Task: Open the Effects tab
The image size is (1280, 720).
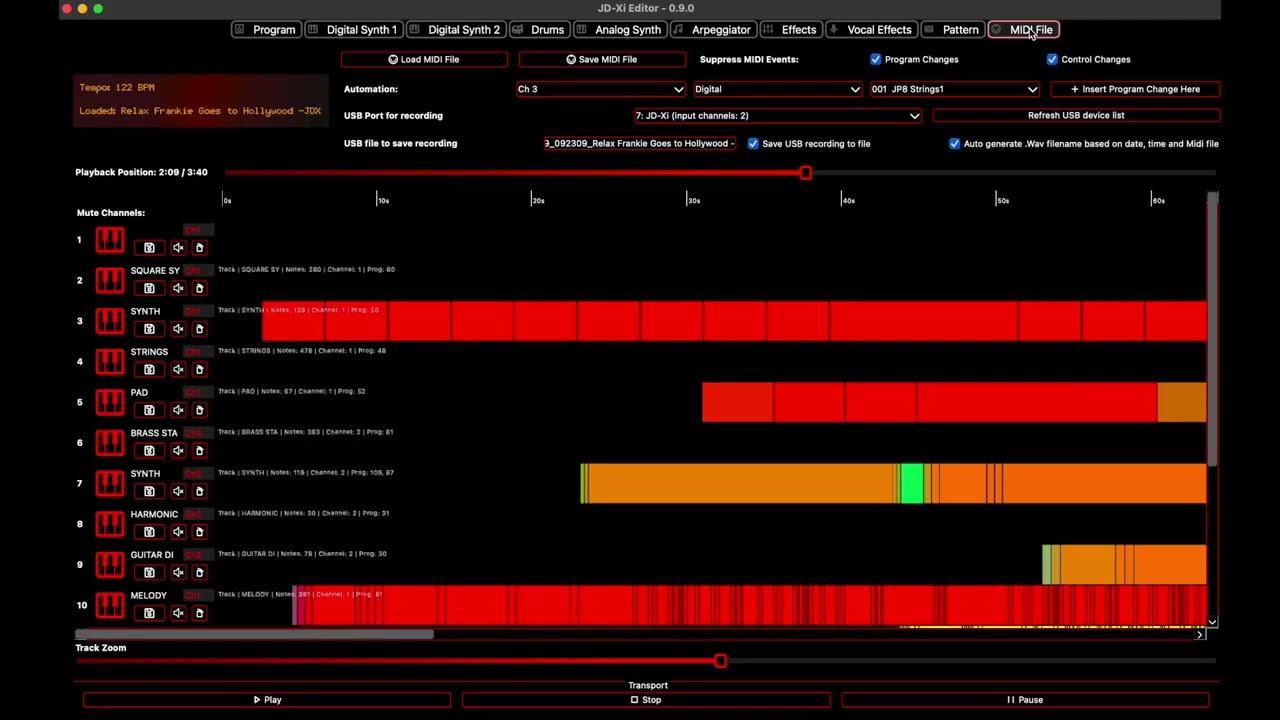Action: click(x=790, y=30)
